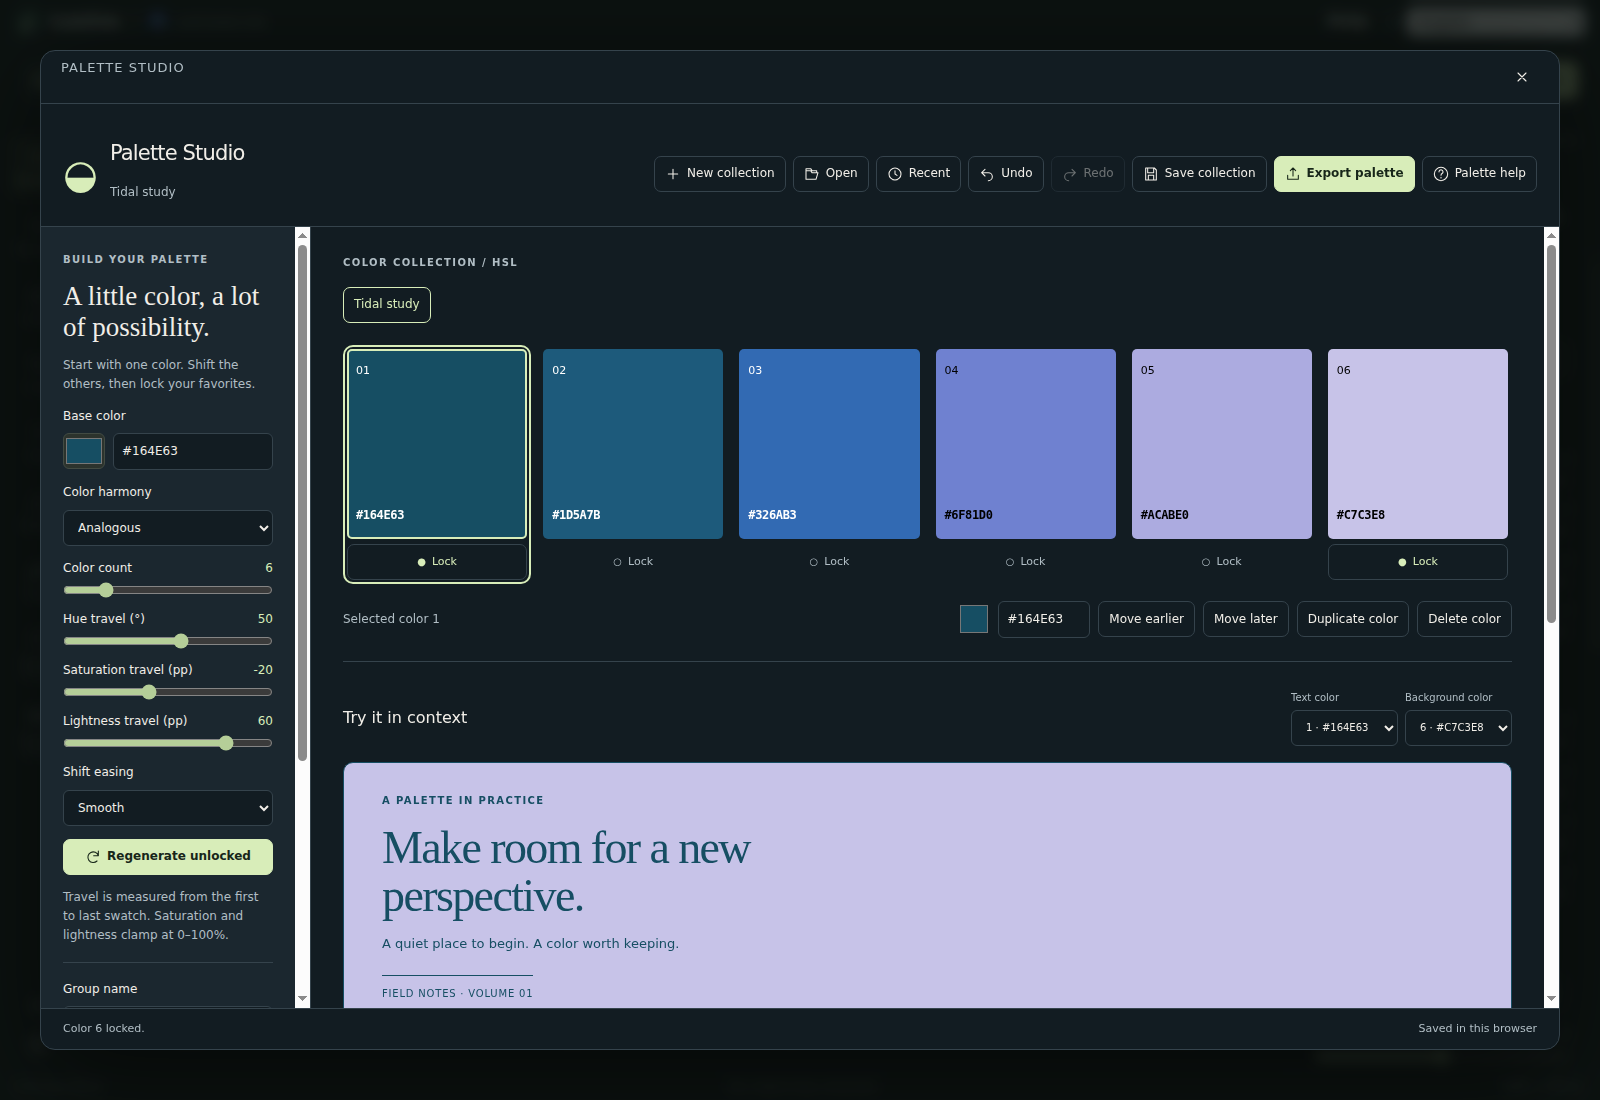Click the Export palette button

tap(1344, 174)
